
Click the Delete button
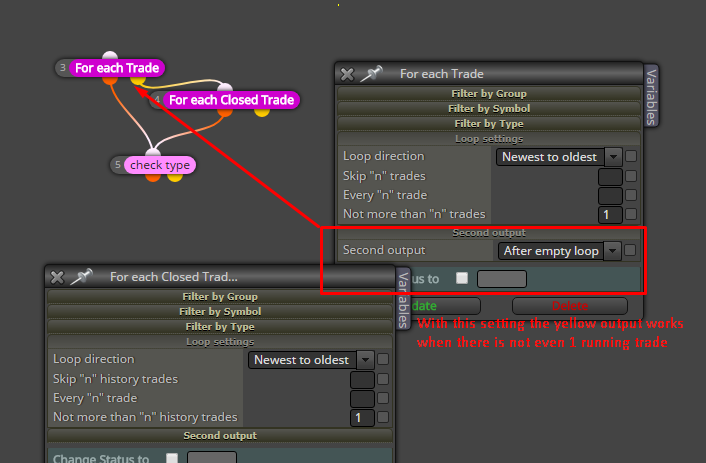(570, 306)
